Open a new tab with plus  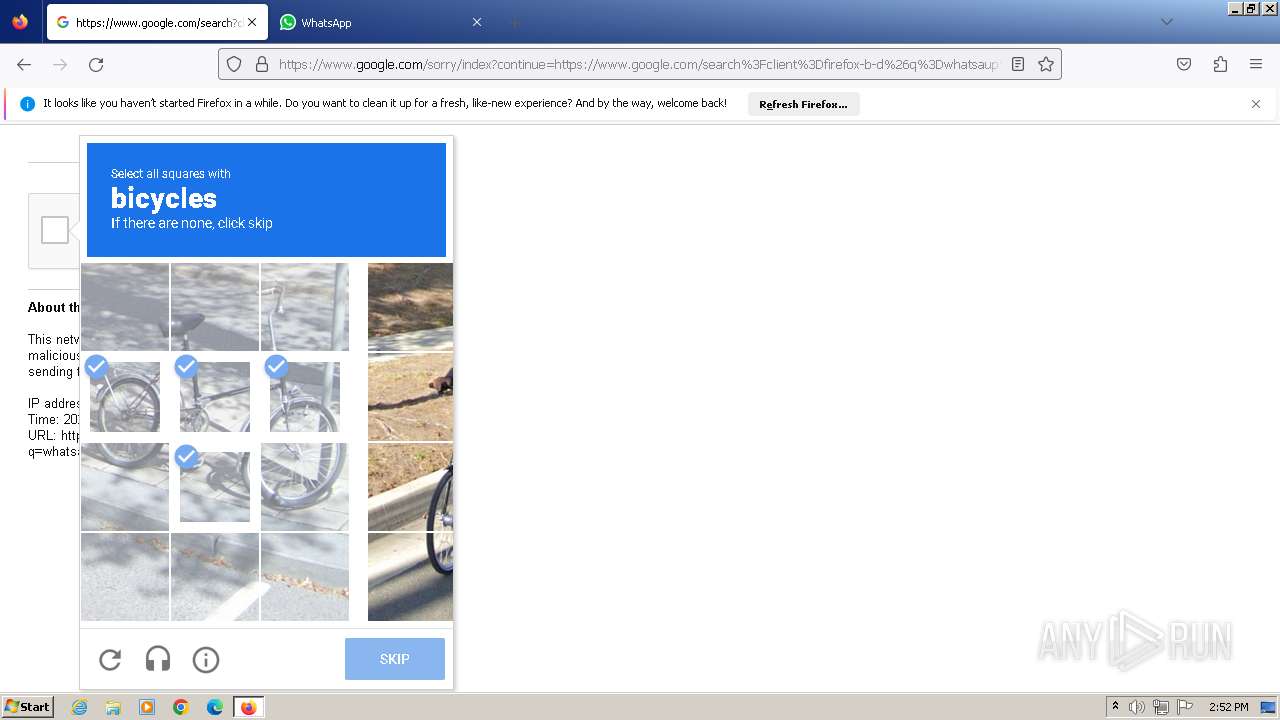(514, 22)
